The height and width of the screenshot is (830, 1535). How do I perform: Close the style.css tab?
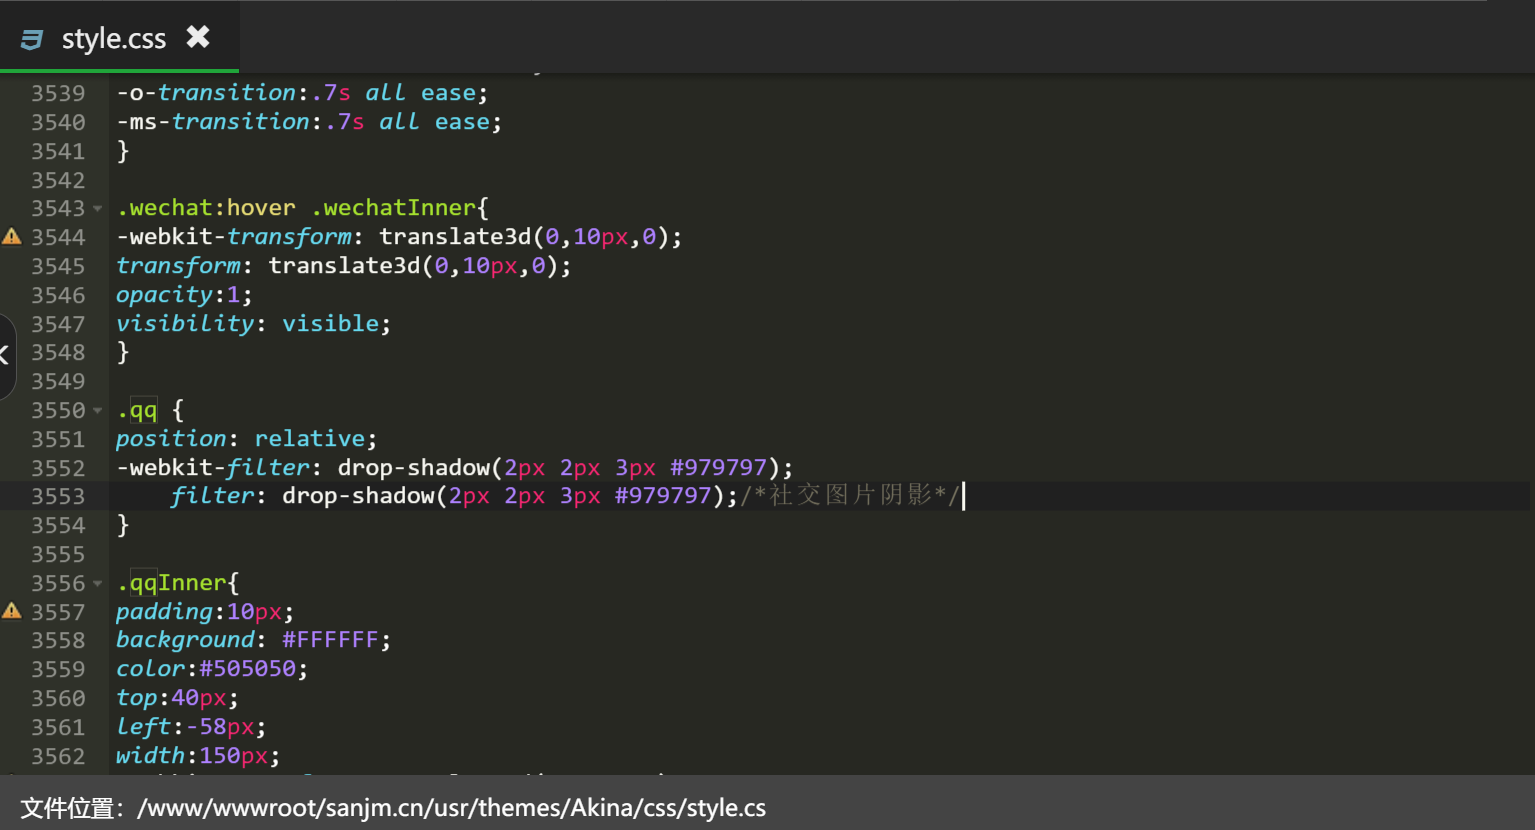click(198, 38)
